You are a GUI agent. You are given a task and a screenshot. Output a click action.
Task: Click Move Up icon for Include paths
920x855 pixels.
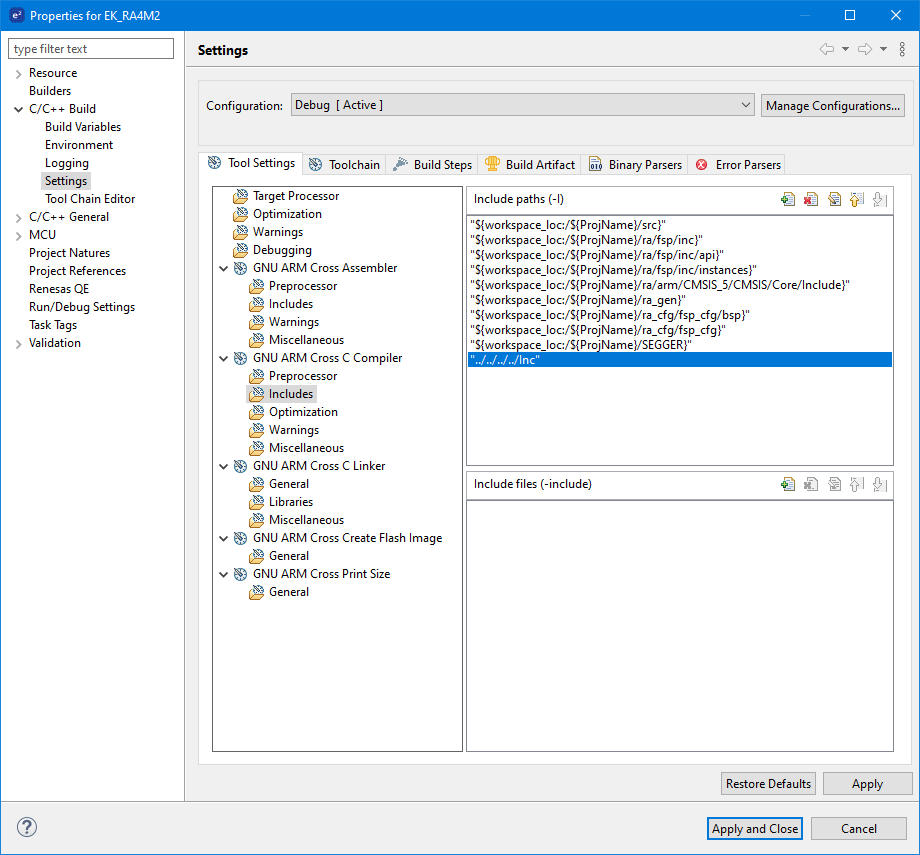pyautogui.click(x=857, y=199)
